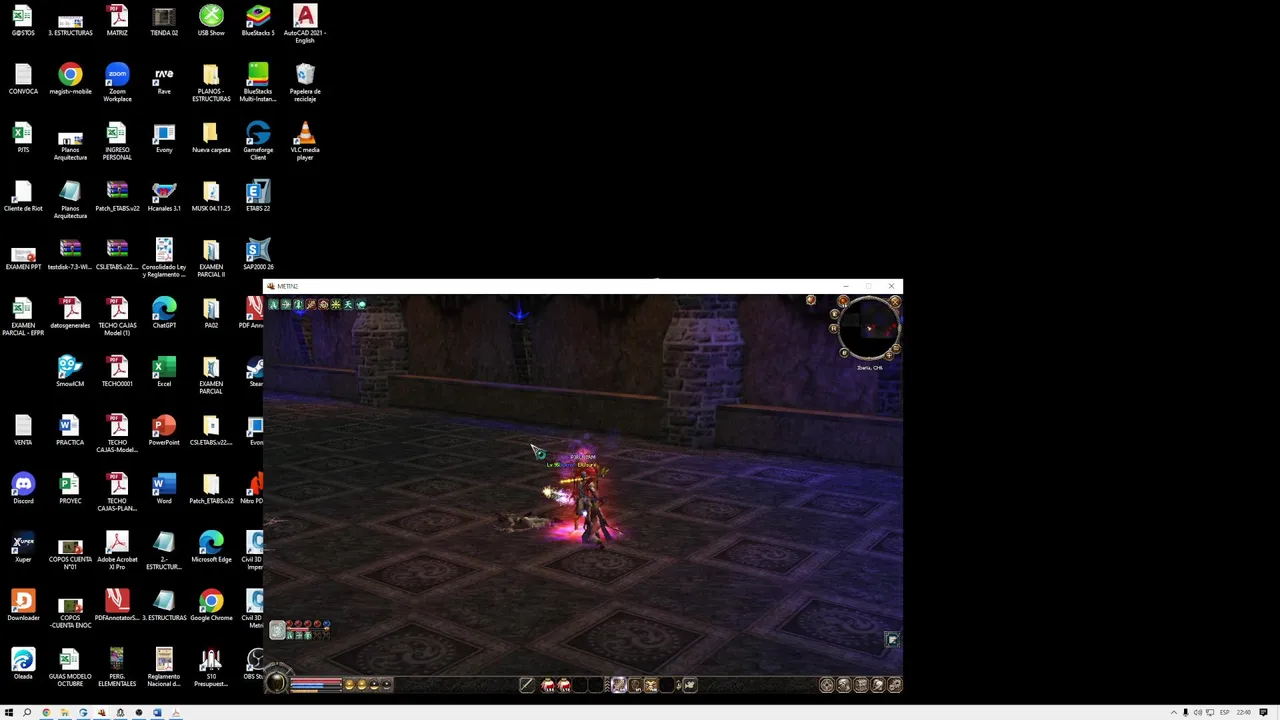Select the SmowlCM desktop icon
Screen dimensions: 1280x720
coord(70,372)
